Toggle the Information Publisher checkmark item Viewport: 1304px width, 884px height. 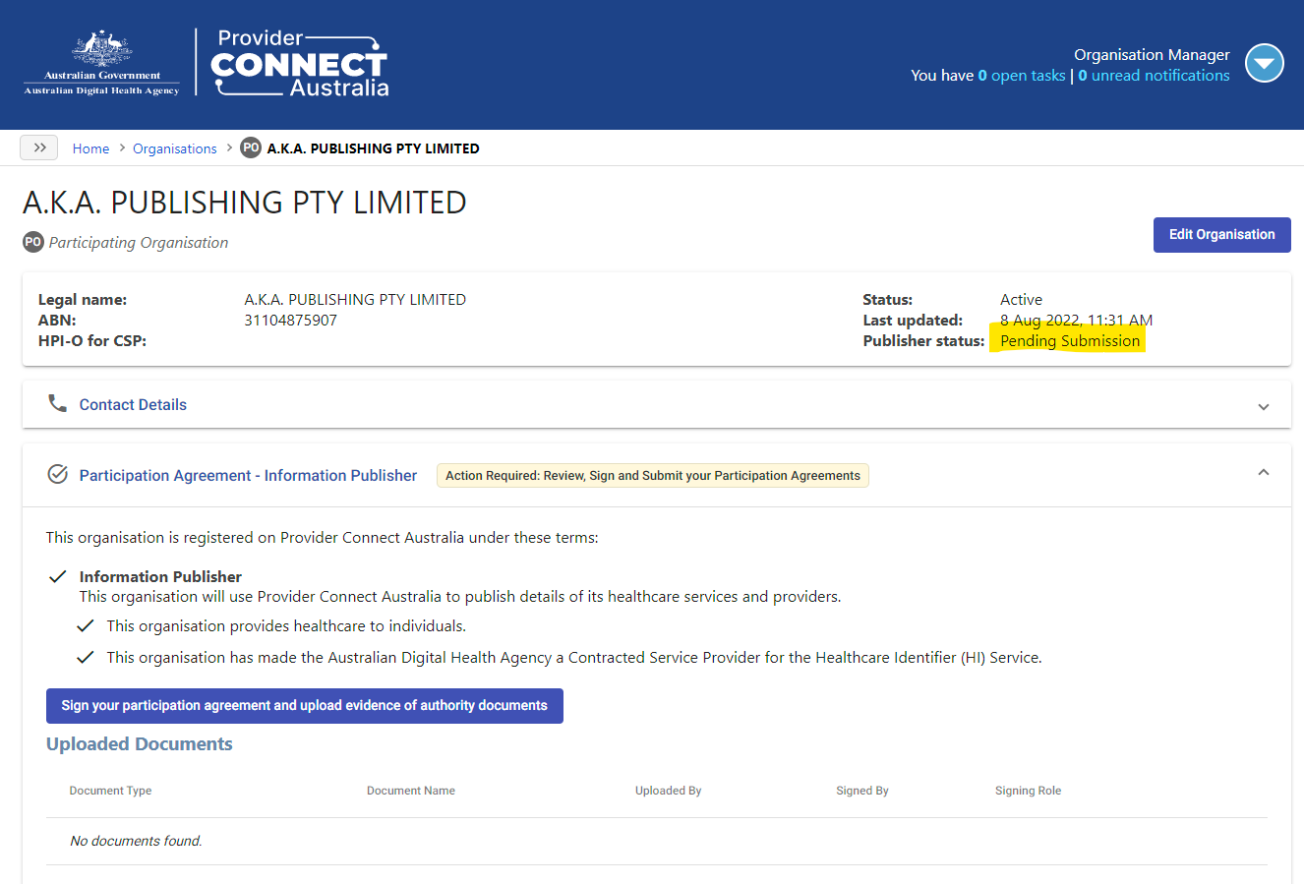[x=57, y=577]
